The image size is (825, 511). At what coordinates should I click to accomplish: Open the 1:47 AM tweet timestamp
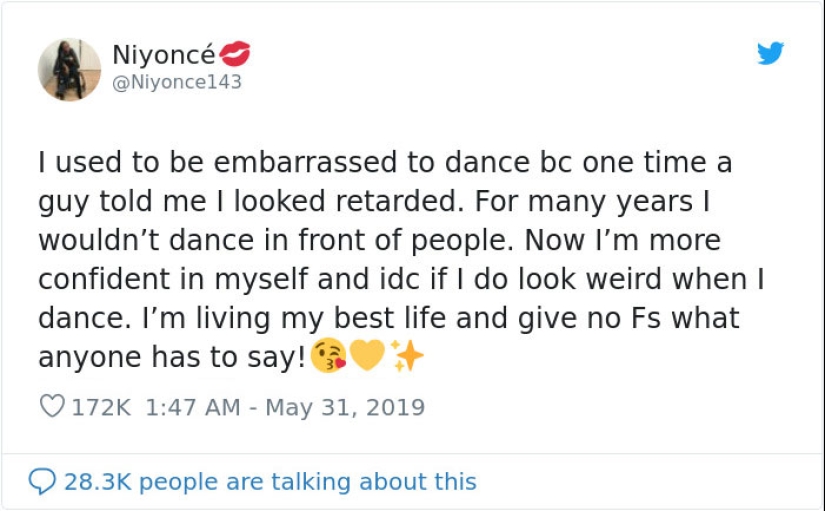point(192,407)
